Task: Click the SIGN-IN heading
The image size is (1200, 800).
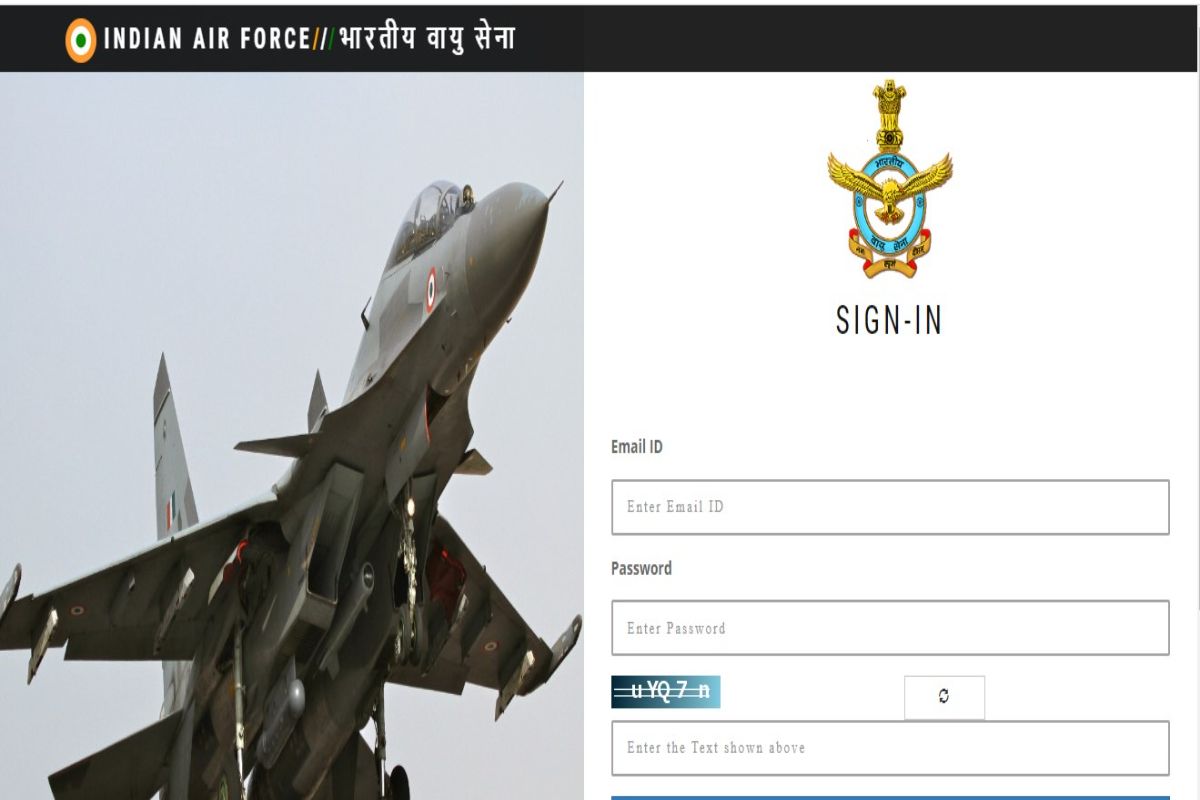Action: [x=890, y=321]
